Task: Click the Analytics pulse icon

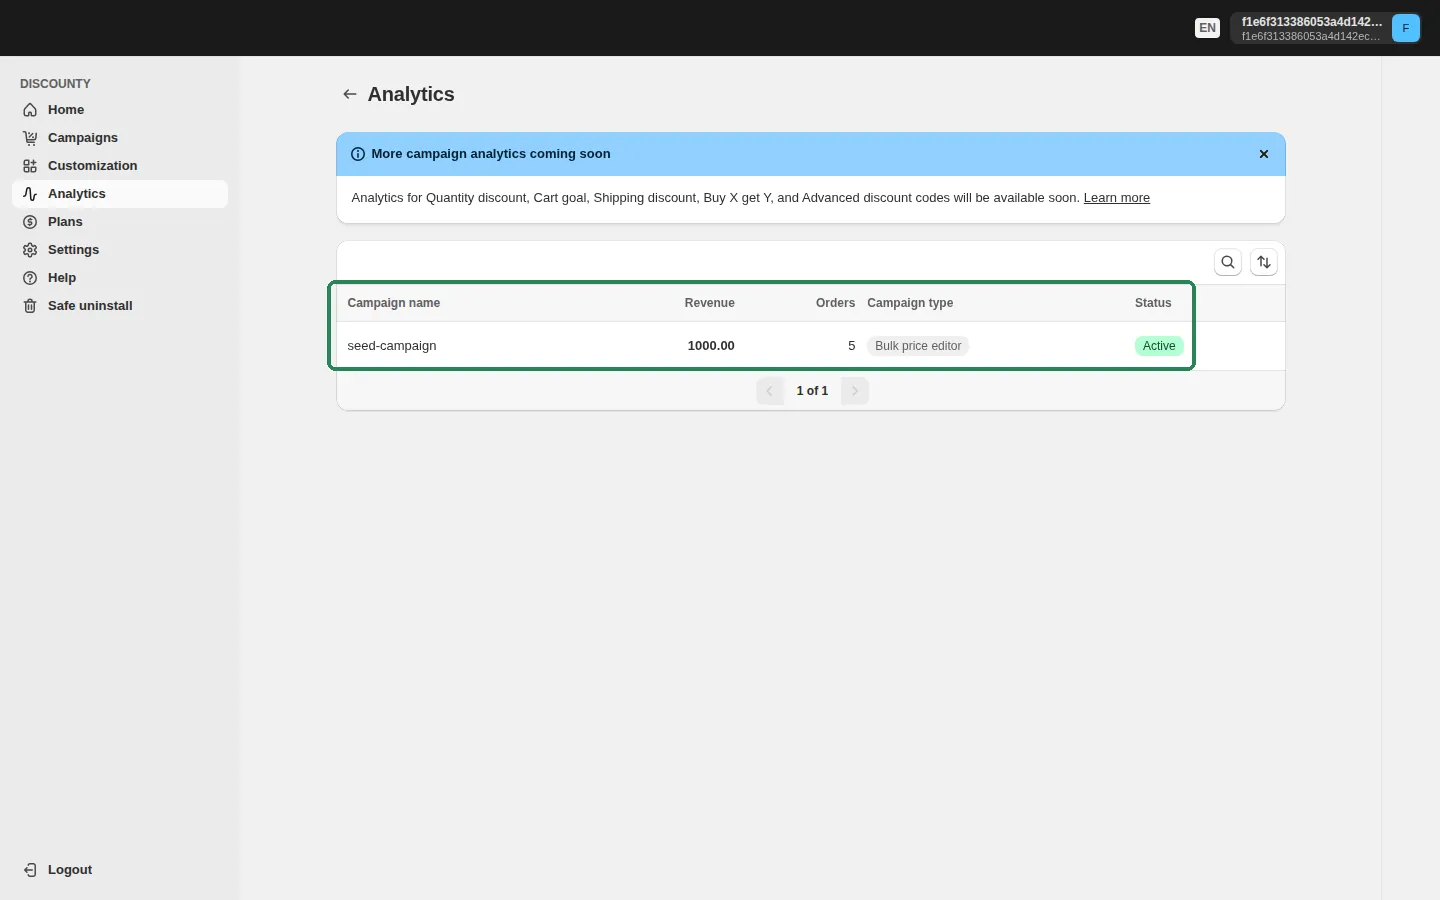Action: [30, 194]
